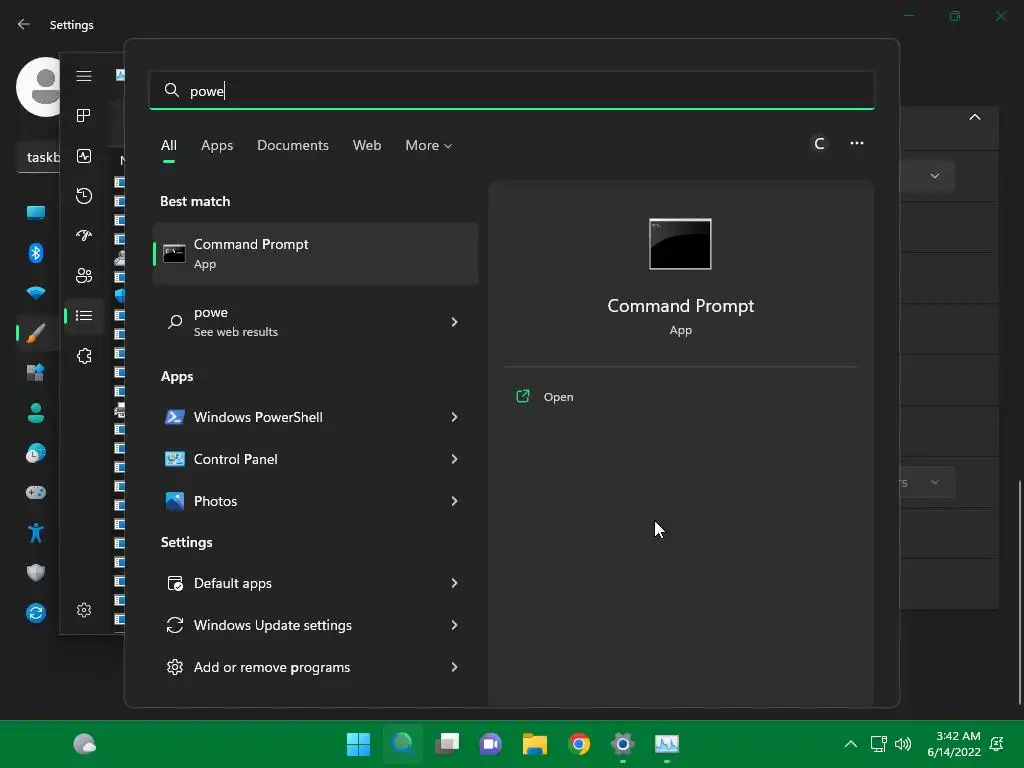Image resolution: width=1024 pixels, height=768 pixels.
Task: Select Network wifi icon in Settings sidebar
Action: pos(36,293)
